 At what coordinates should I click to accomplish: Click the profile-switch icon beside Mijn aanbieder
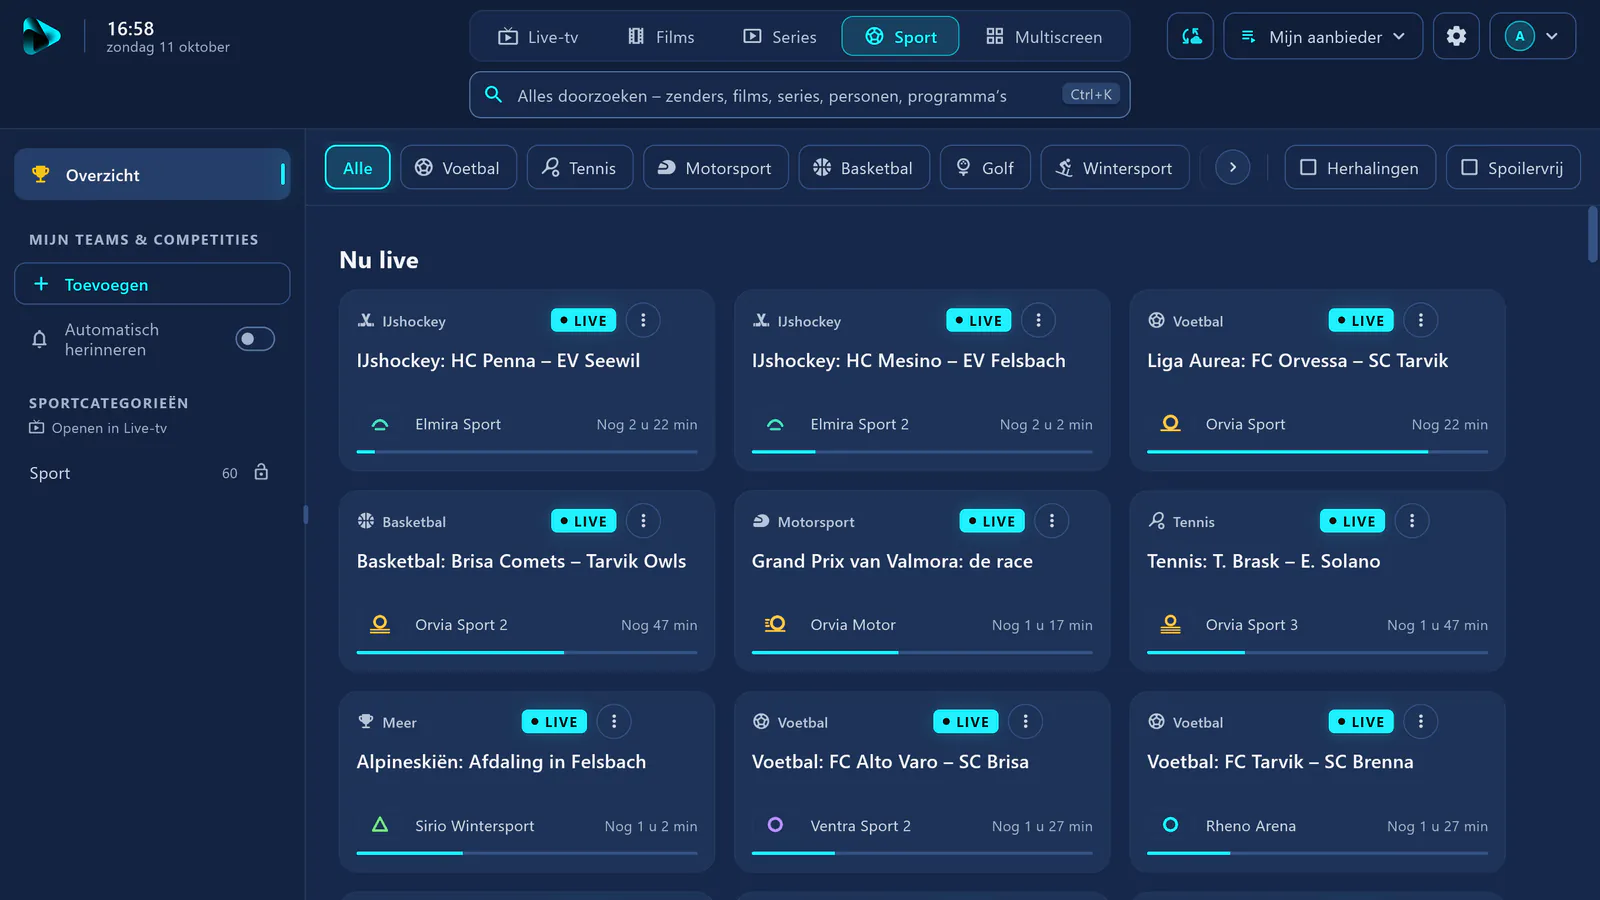1191,36
